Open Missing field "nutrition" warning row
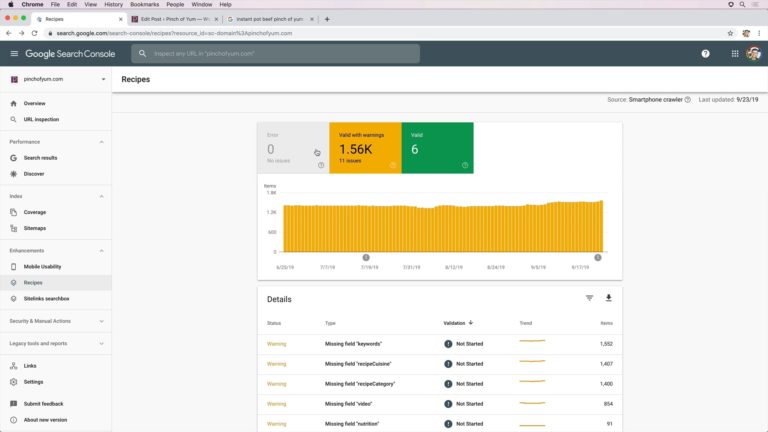The image size is (768, 432). pyautogui.click(x=440, y=424)
